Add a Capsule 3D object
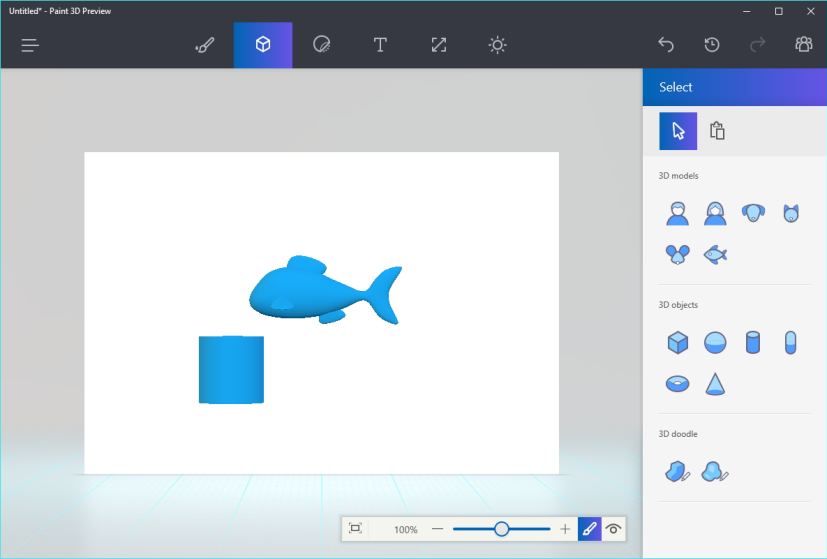 (x=790, y=342)
